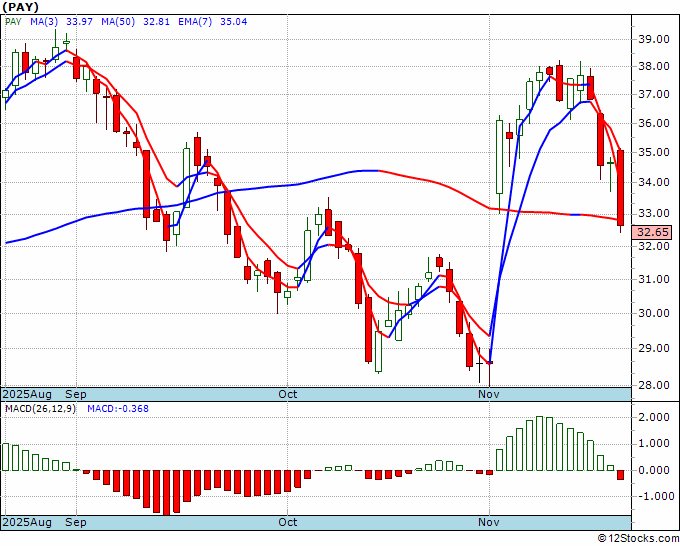Click the 36.00 price axis label
Screen dimensions: 680x546
click(654, 123)
